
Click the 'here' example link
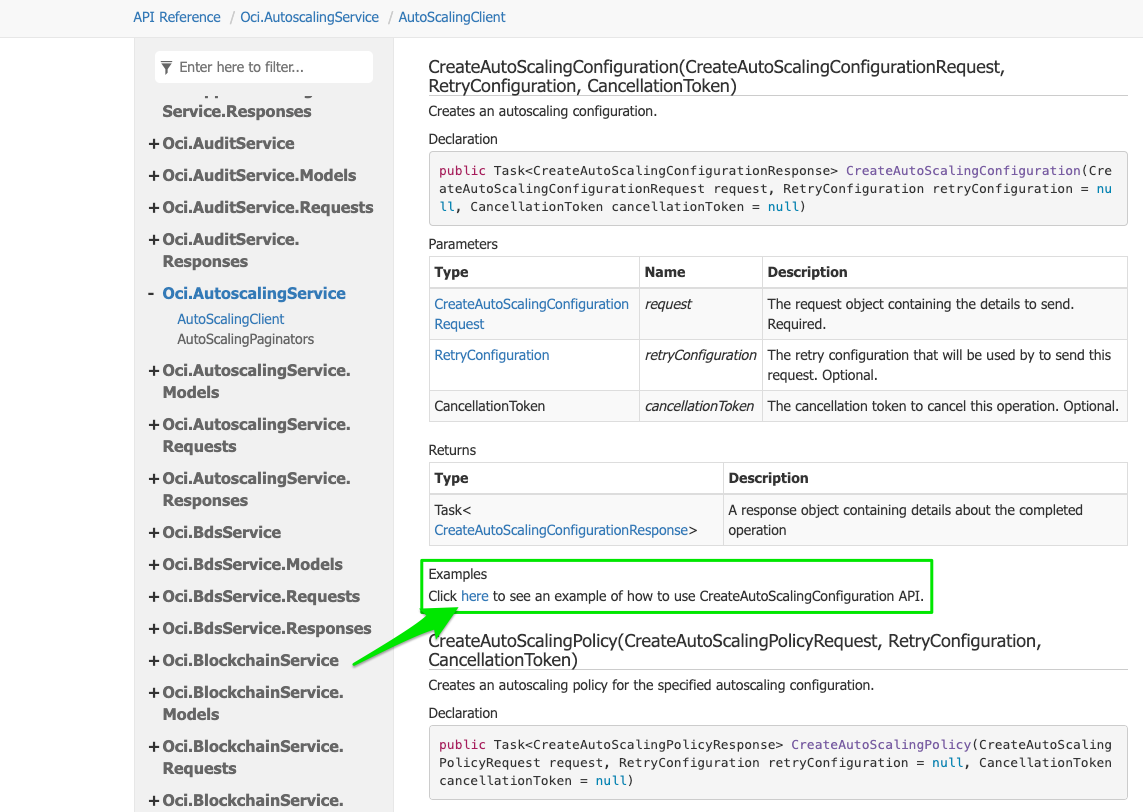(475, 595)
